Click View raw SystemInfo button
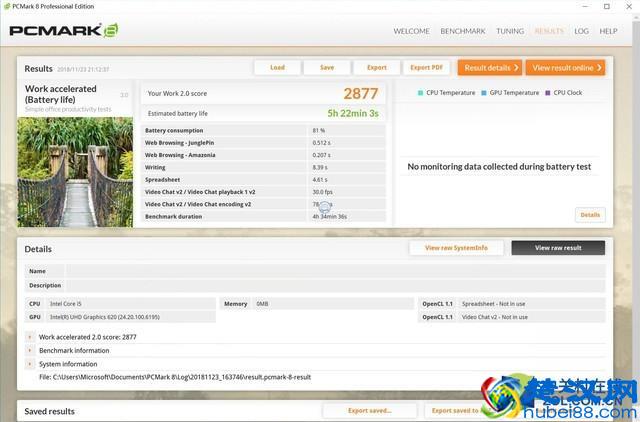Screen dimensions: 640x422 (456, 248)
